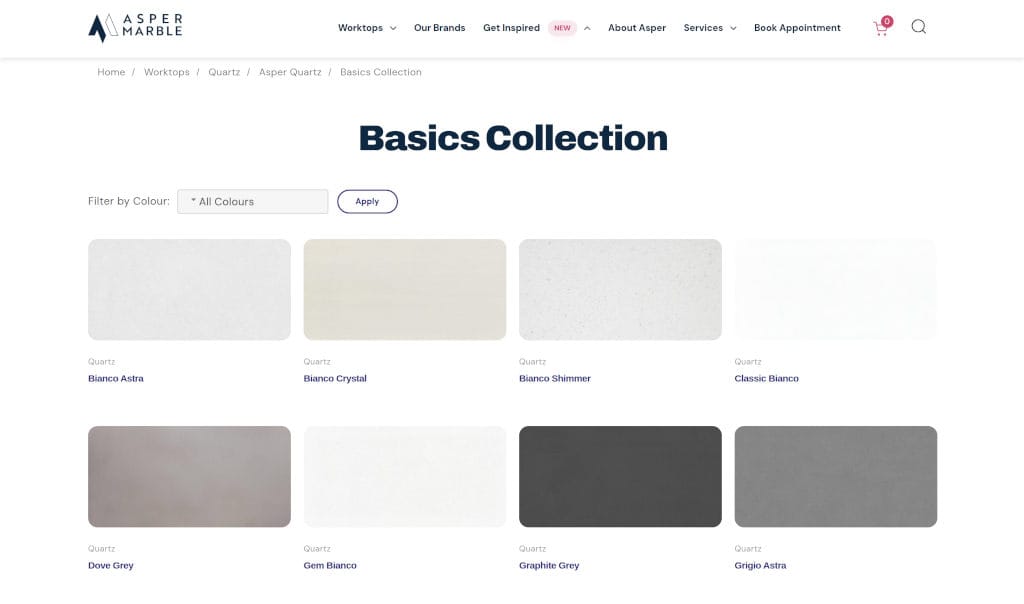Apply the colour filter
The image size is (1024, 604).
pos(367,201)
